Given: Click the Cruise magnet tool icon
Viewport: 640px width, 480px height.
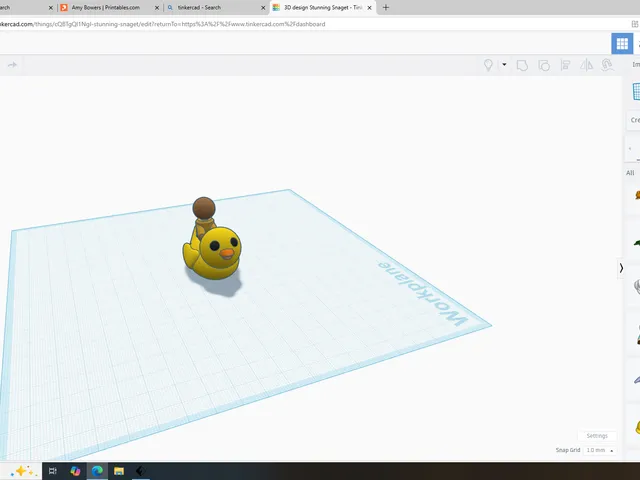Looking at the screenshot, I should [607, 65].
